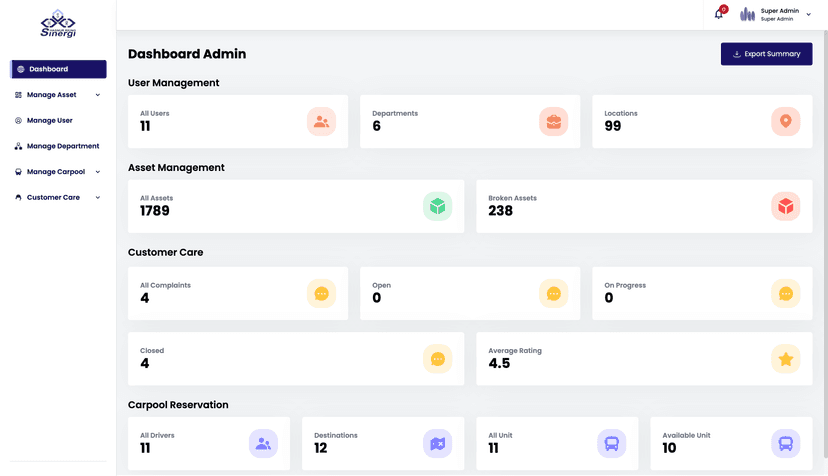Click the Broken Assets red cube icon
The height and width of the screenshot is (476, 828).
point(785,206)
